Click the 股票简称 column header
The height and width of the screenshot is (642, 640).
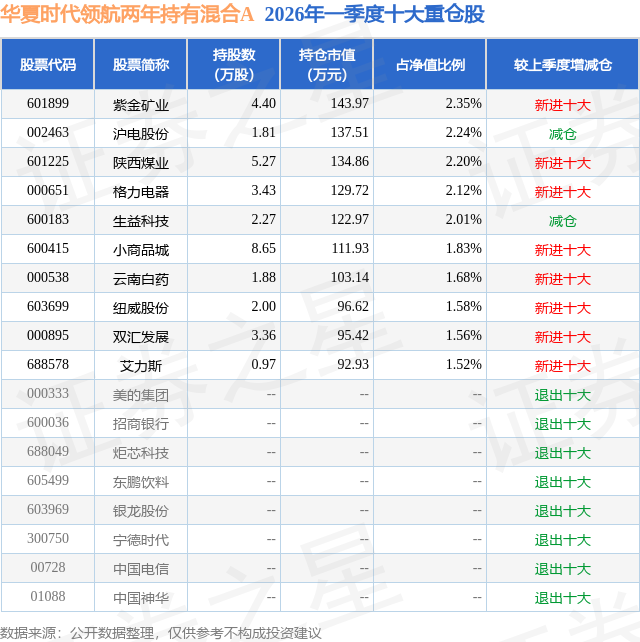[x=140, y=64]
